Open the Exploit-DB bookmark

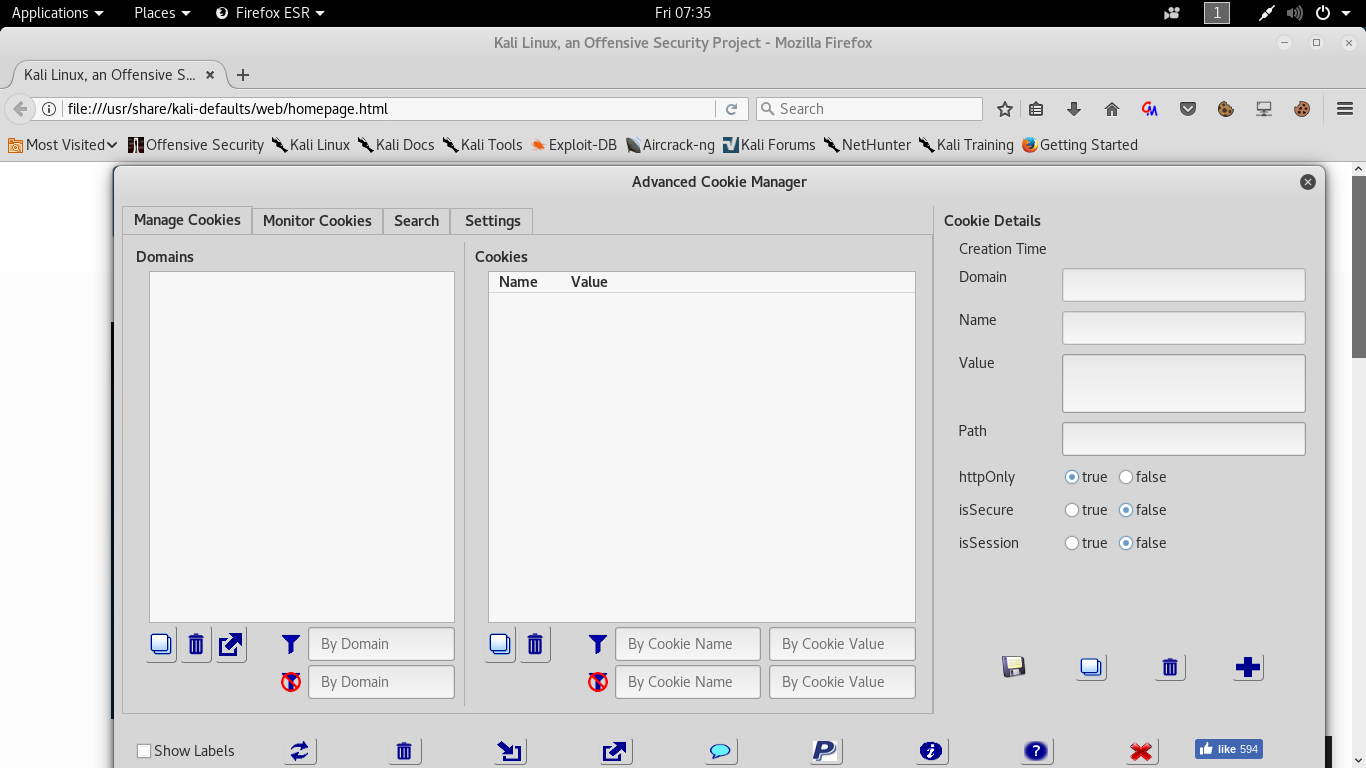[574, 145]
